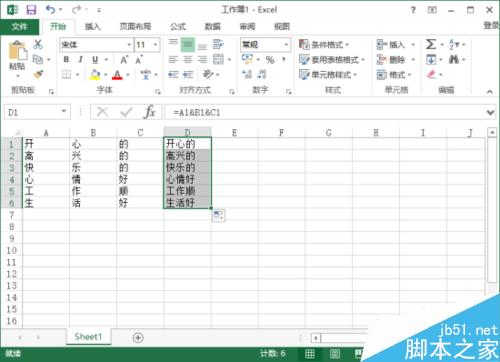The height and width of the screenshot is (362, 500).
Task: Open the number format dropdown
Action: point(286,45)
